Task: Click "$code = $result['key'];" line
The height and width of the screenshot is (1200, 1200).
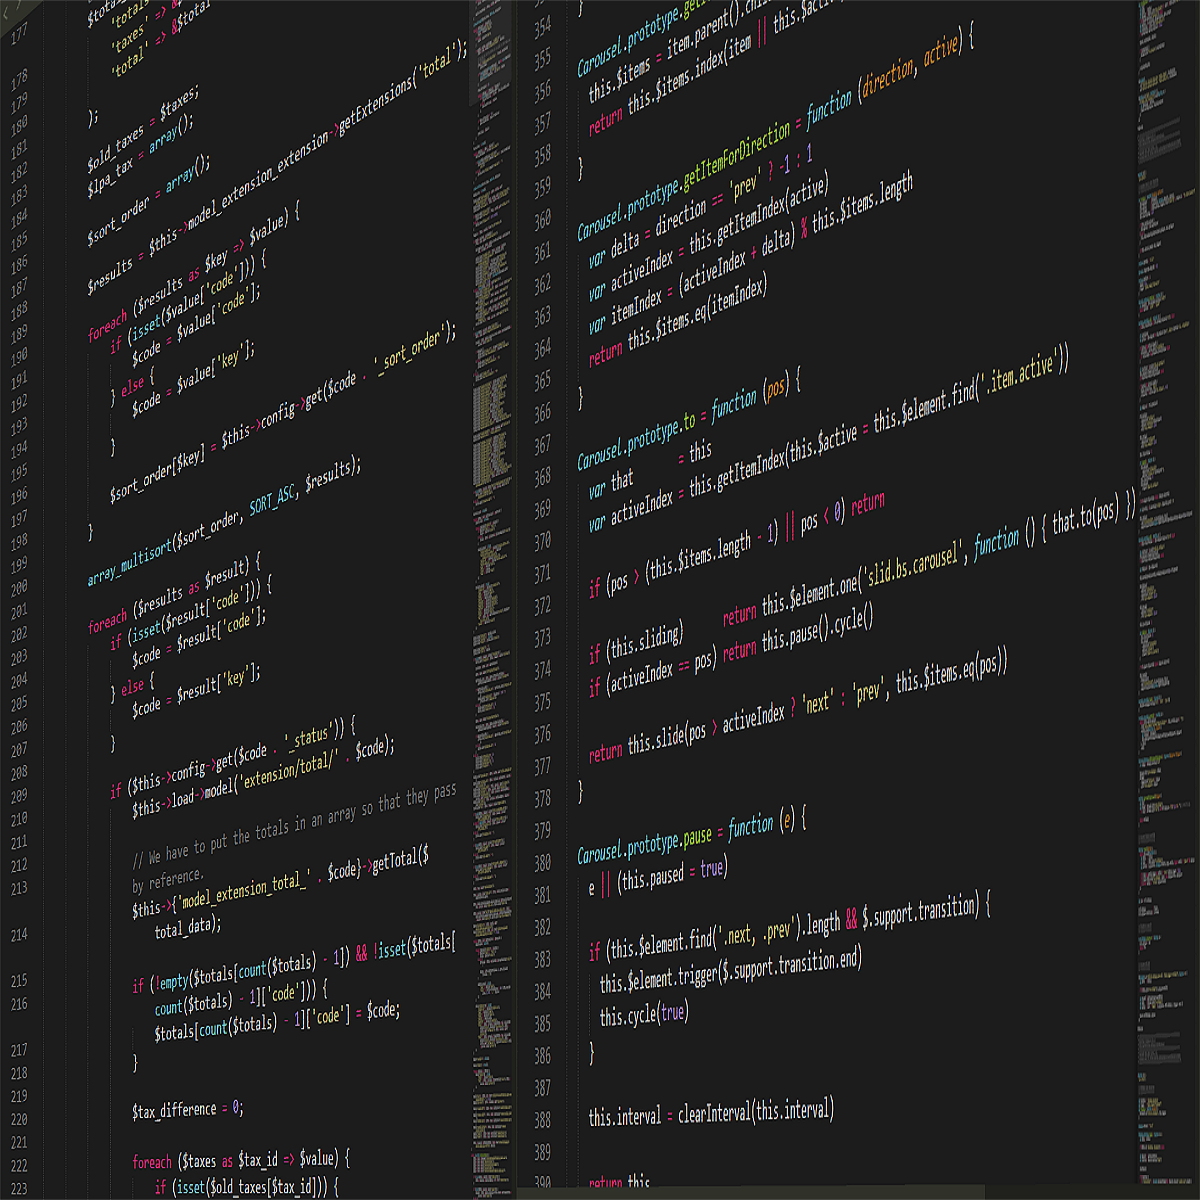Action: tap(195, 690)
